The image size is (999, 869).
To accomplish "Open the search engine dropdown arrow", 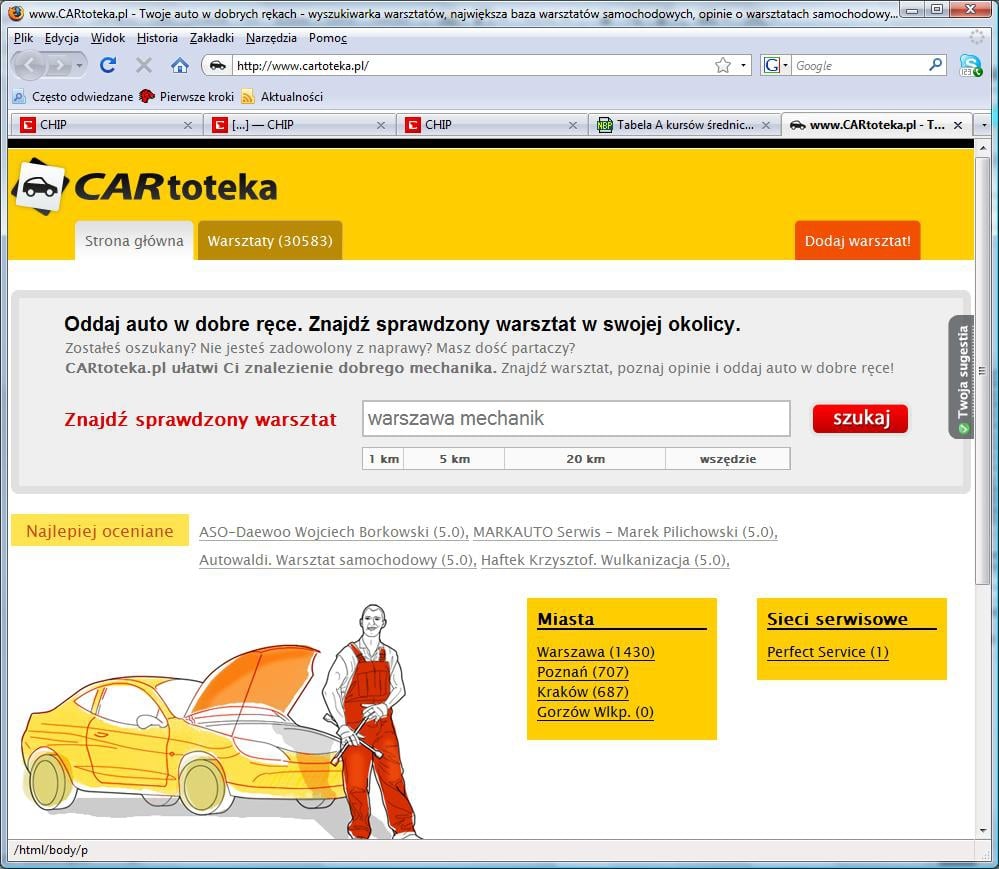I will pos(785,64).
